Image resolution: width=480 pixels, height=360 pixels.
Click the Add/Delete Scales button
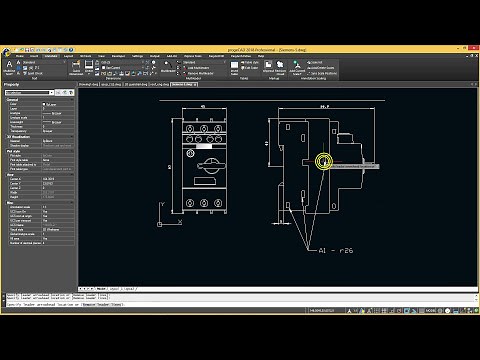(x=320, y=68)
